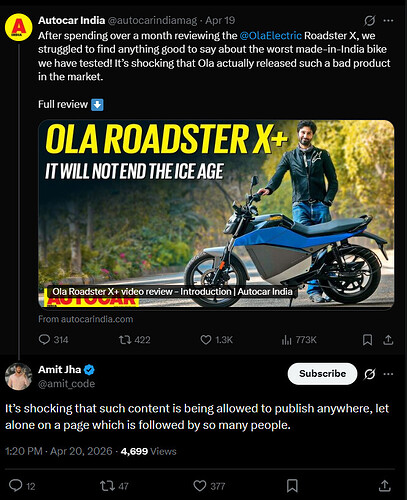Screen dimensions: 407x500
Task: Share the Autocar India post
Action: point(388,340)
